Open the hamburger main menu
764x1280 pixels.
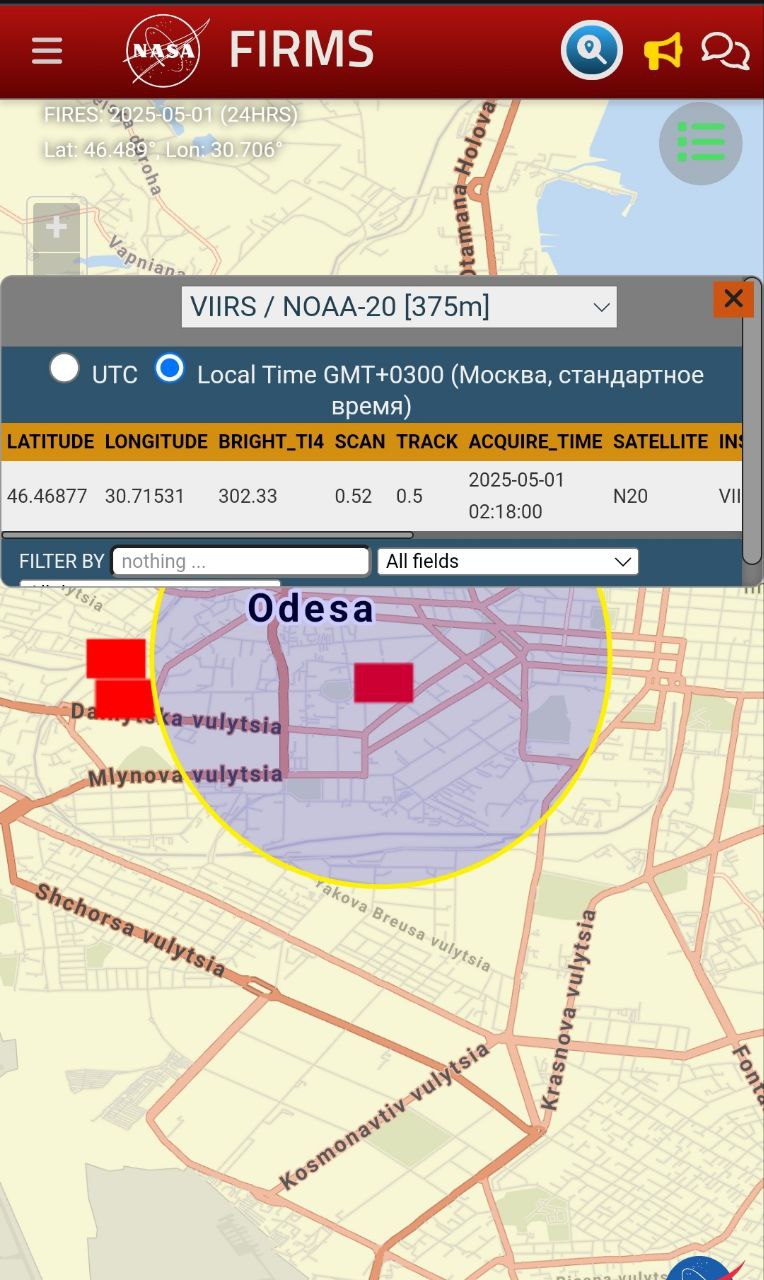(47, 51)
